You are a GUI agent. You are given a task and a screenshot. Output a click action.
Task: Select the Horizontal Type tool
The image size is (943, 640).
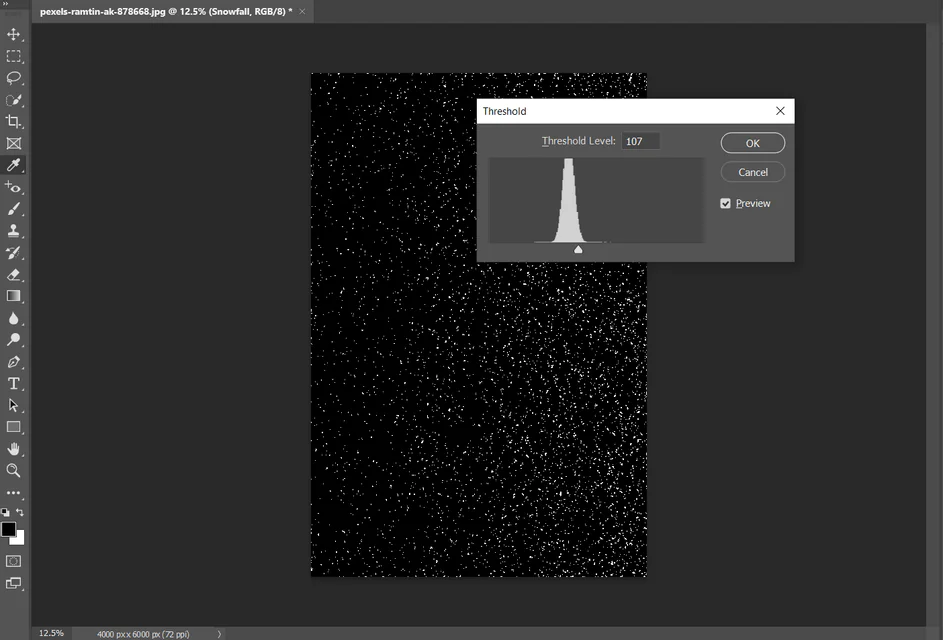[x=14, y=384]
